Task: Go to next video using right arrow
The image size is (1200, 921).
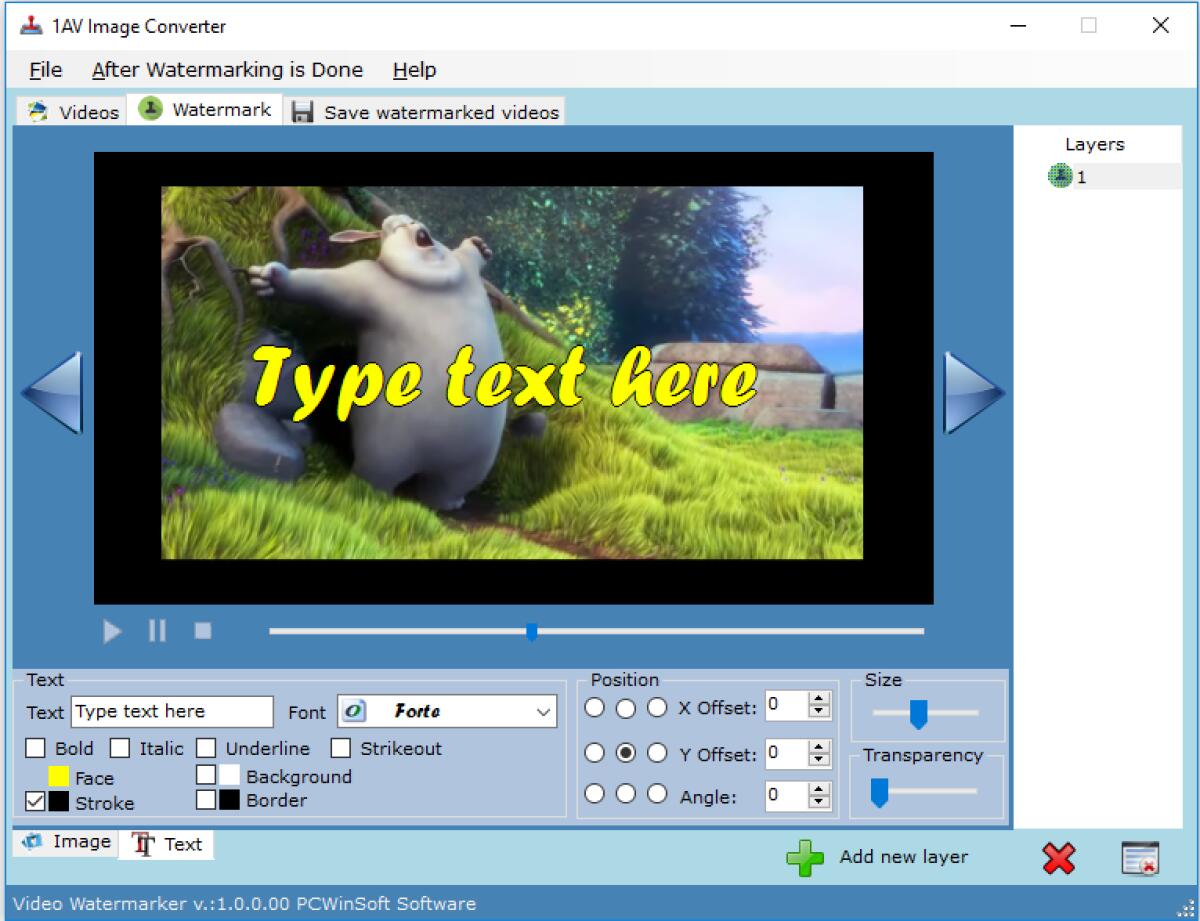Action: 973,392
